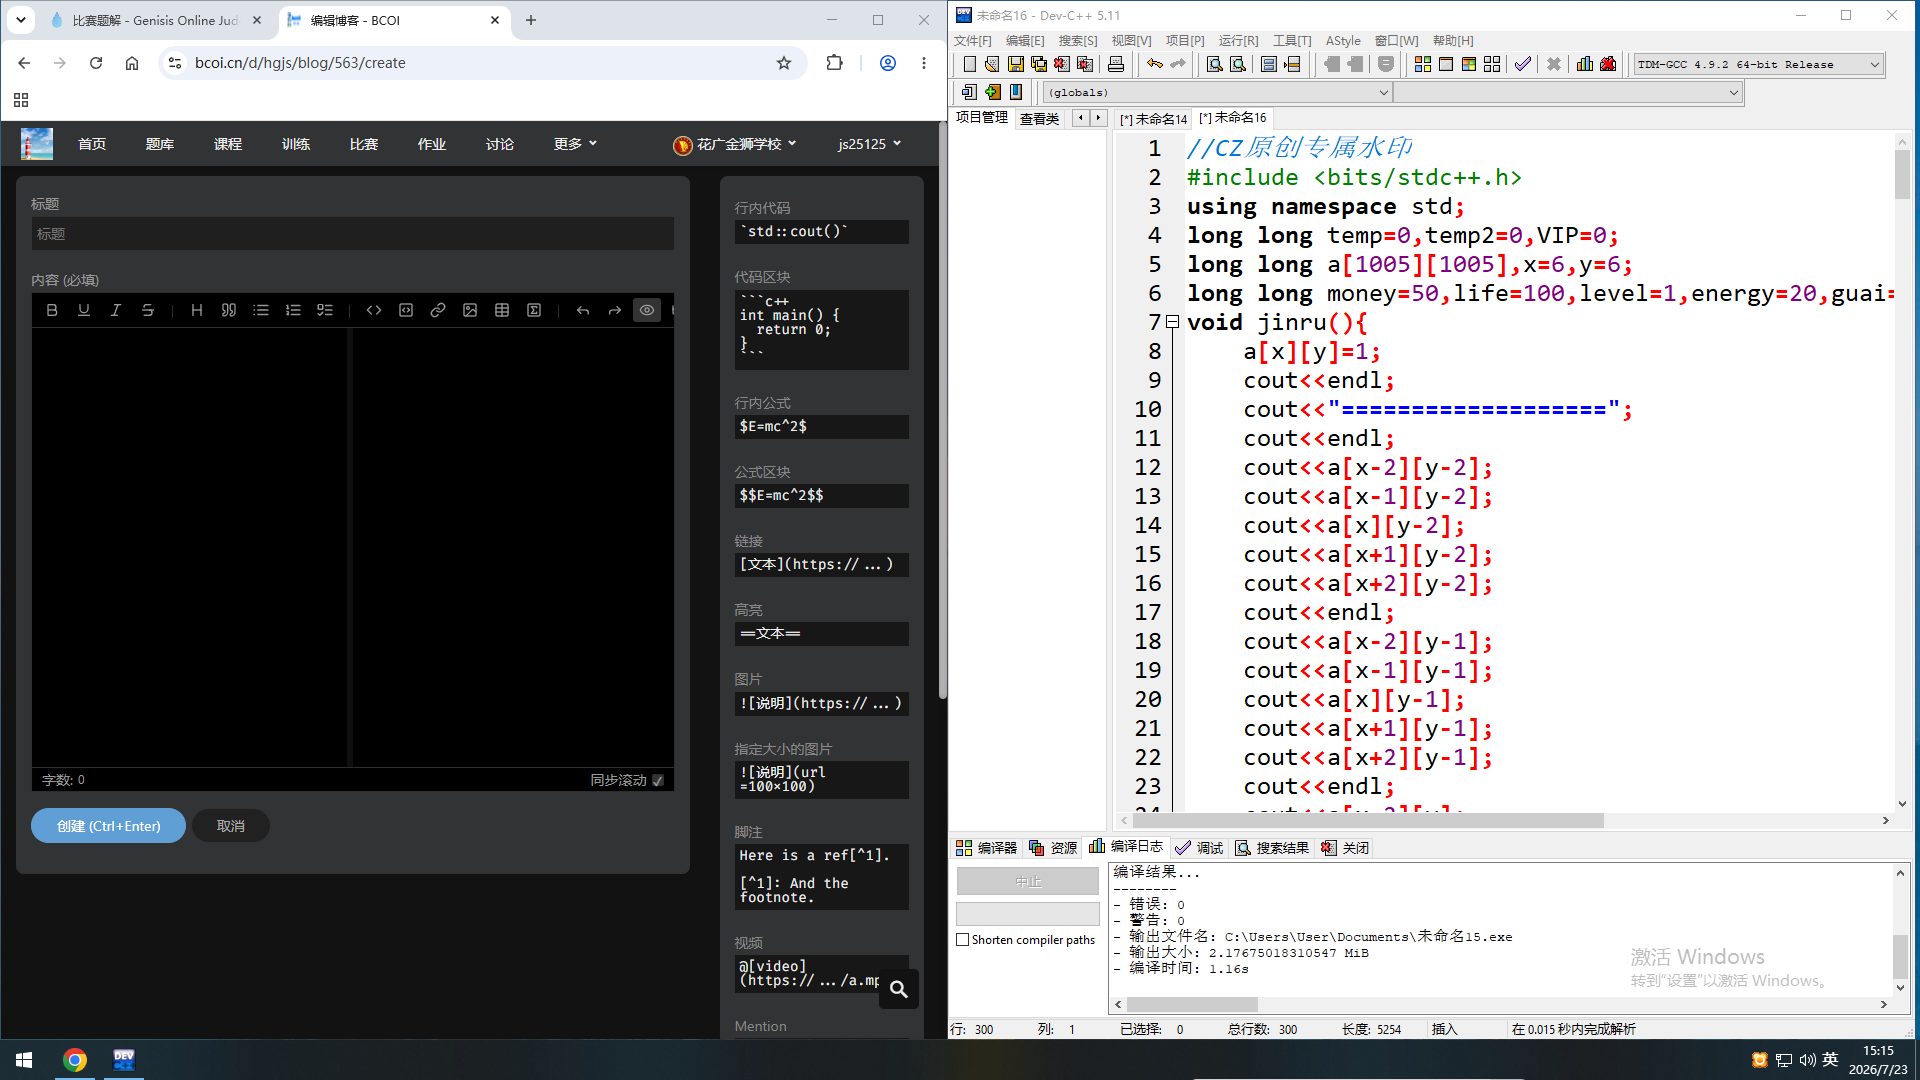Insert a hyperlink in blog editor
Viewport: 1920px width, 1080px height.
438,310
